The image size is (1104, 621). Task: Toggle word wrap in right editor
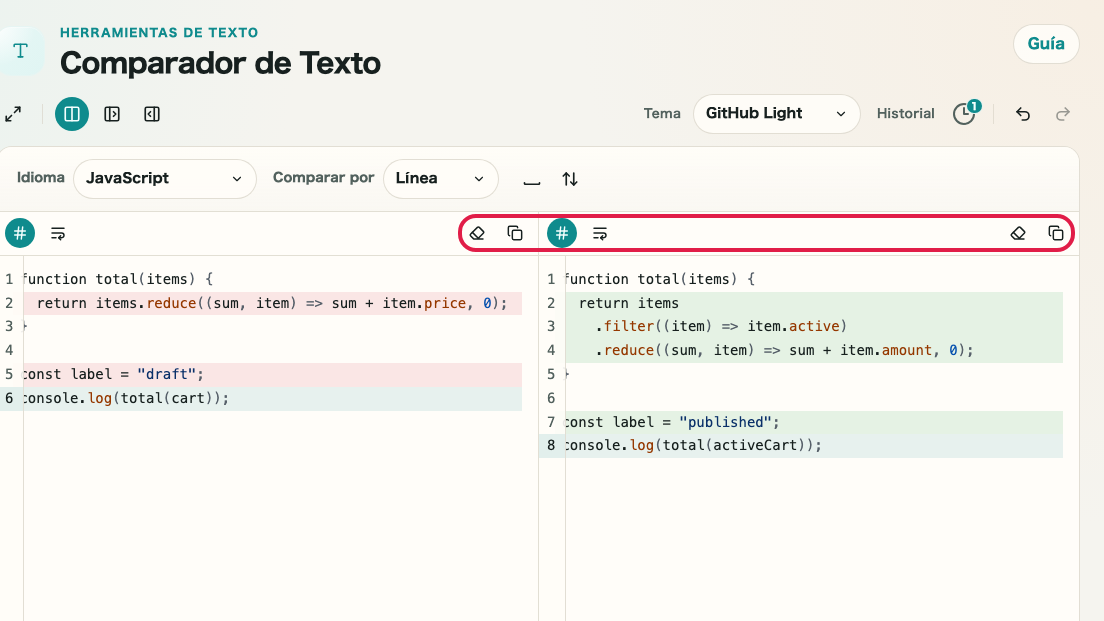pyautogui.click(x=600, y=234)
